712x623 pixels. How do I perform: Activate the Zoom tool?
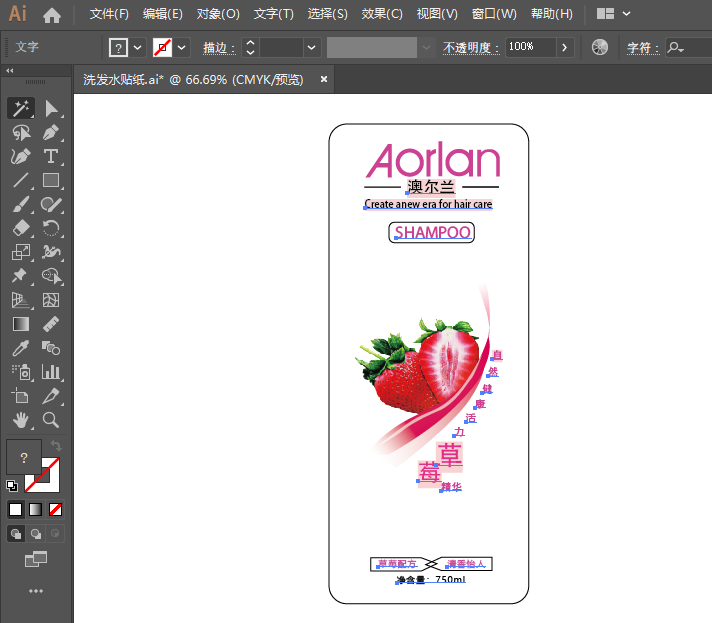coord(51,419)
